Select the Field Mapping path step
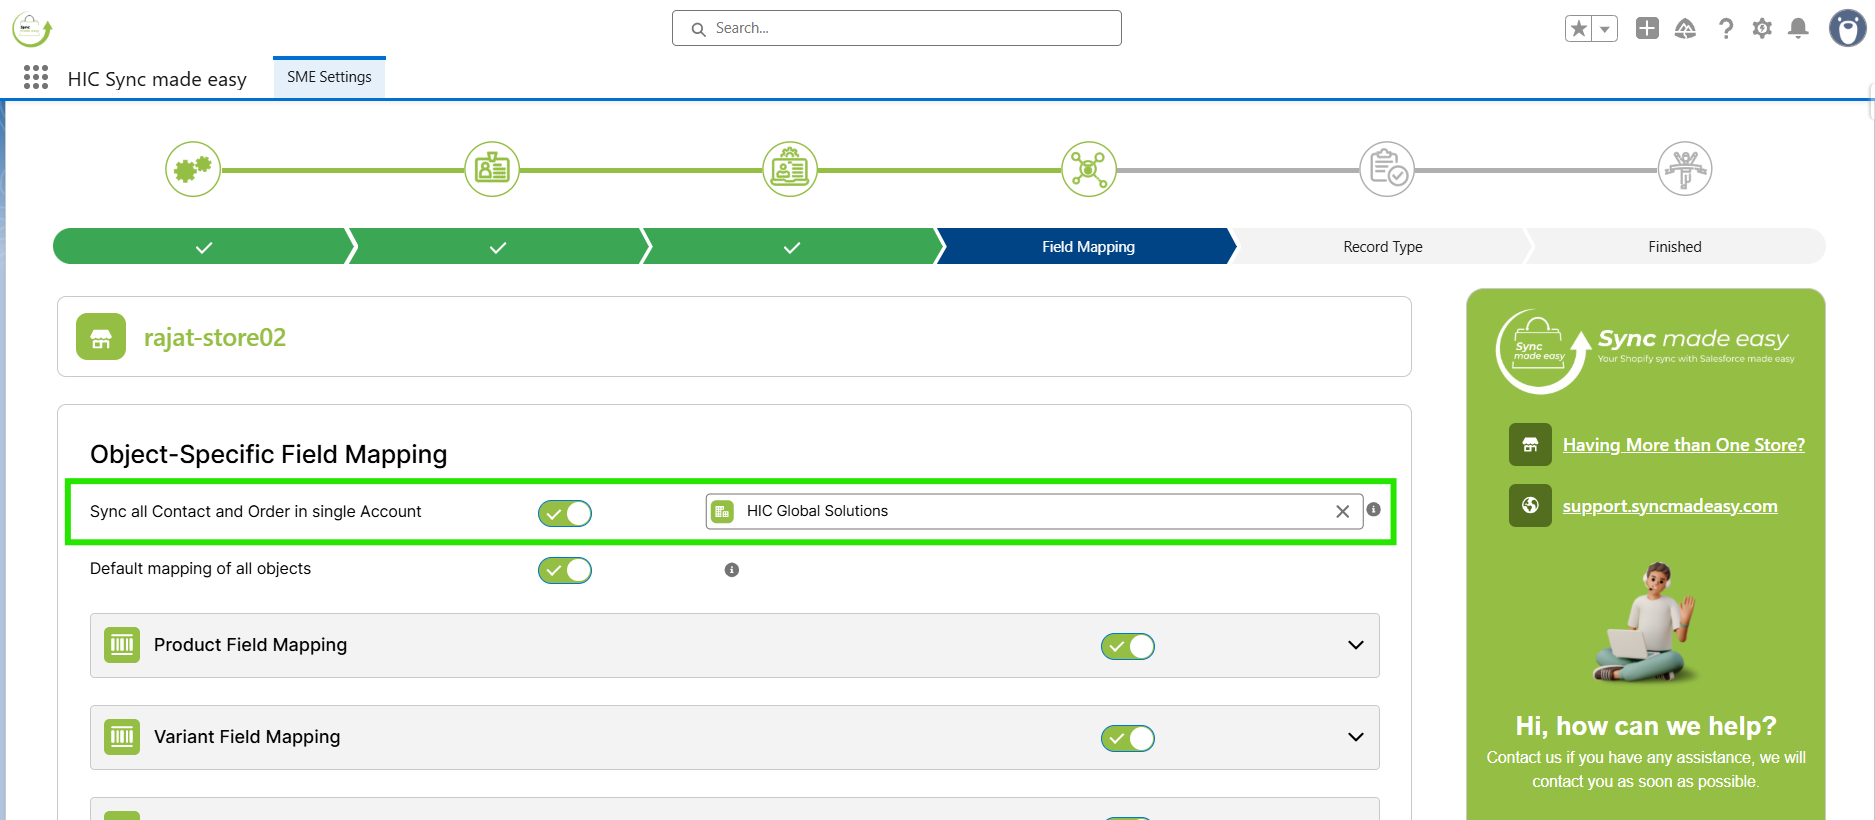Viewport: 1875px width, 820px height. (x=1088, y=247)
